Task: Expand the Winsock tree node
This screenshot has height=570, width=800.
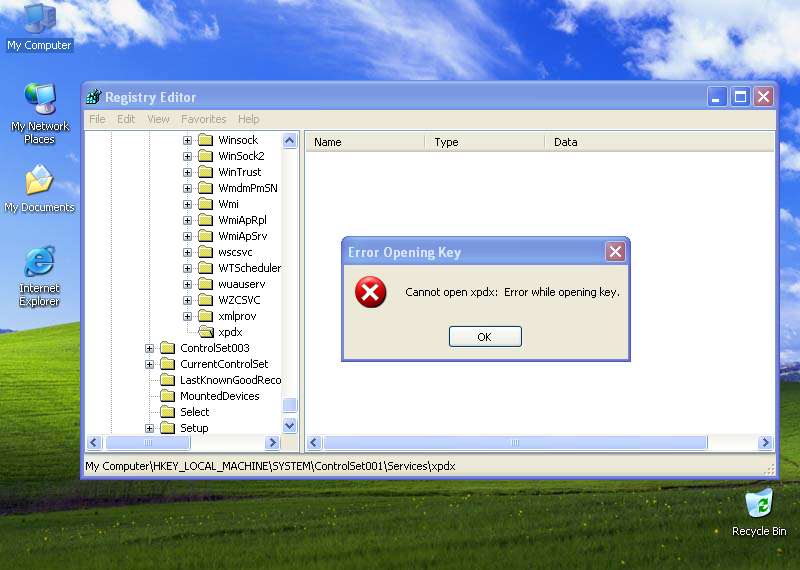Action: point(187,140)
